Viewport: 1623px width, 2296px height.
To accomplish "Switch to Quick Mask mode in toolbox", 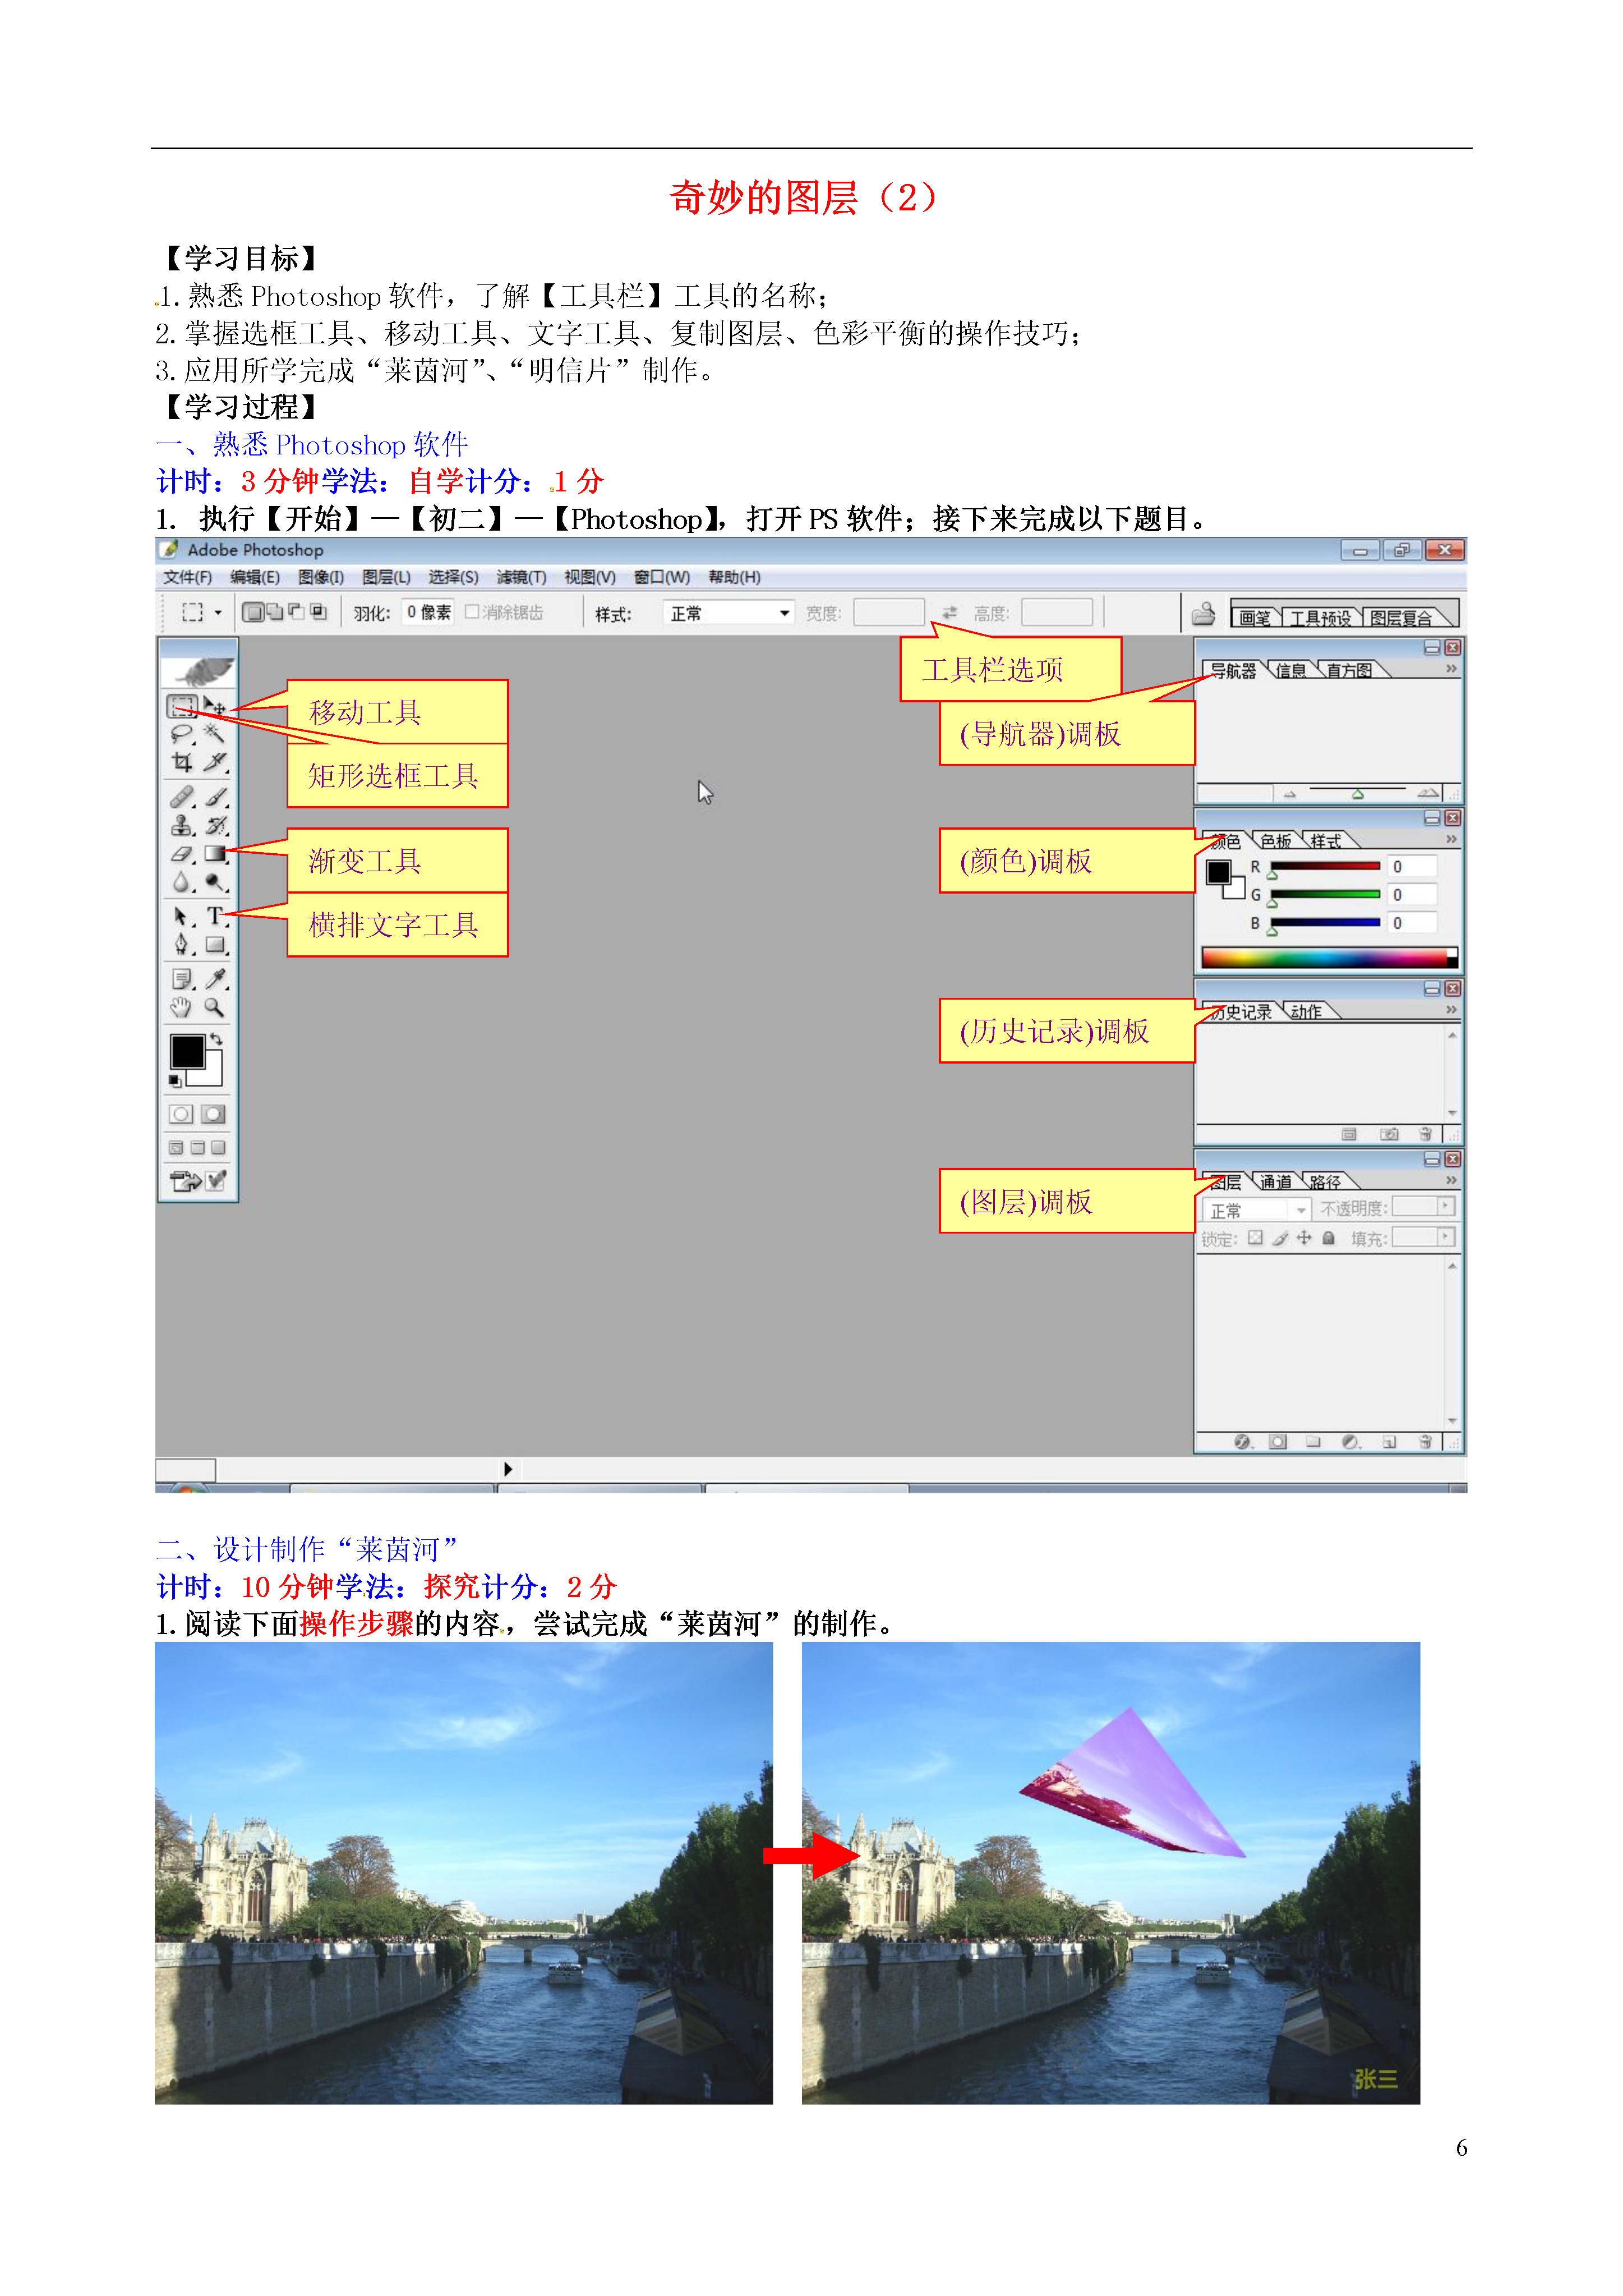I will [x=213, y=1114].
